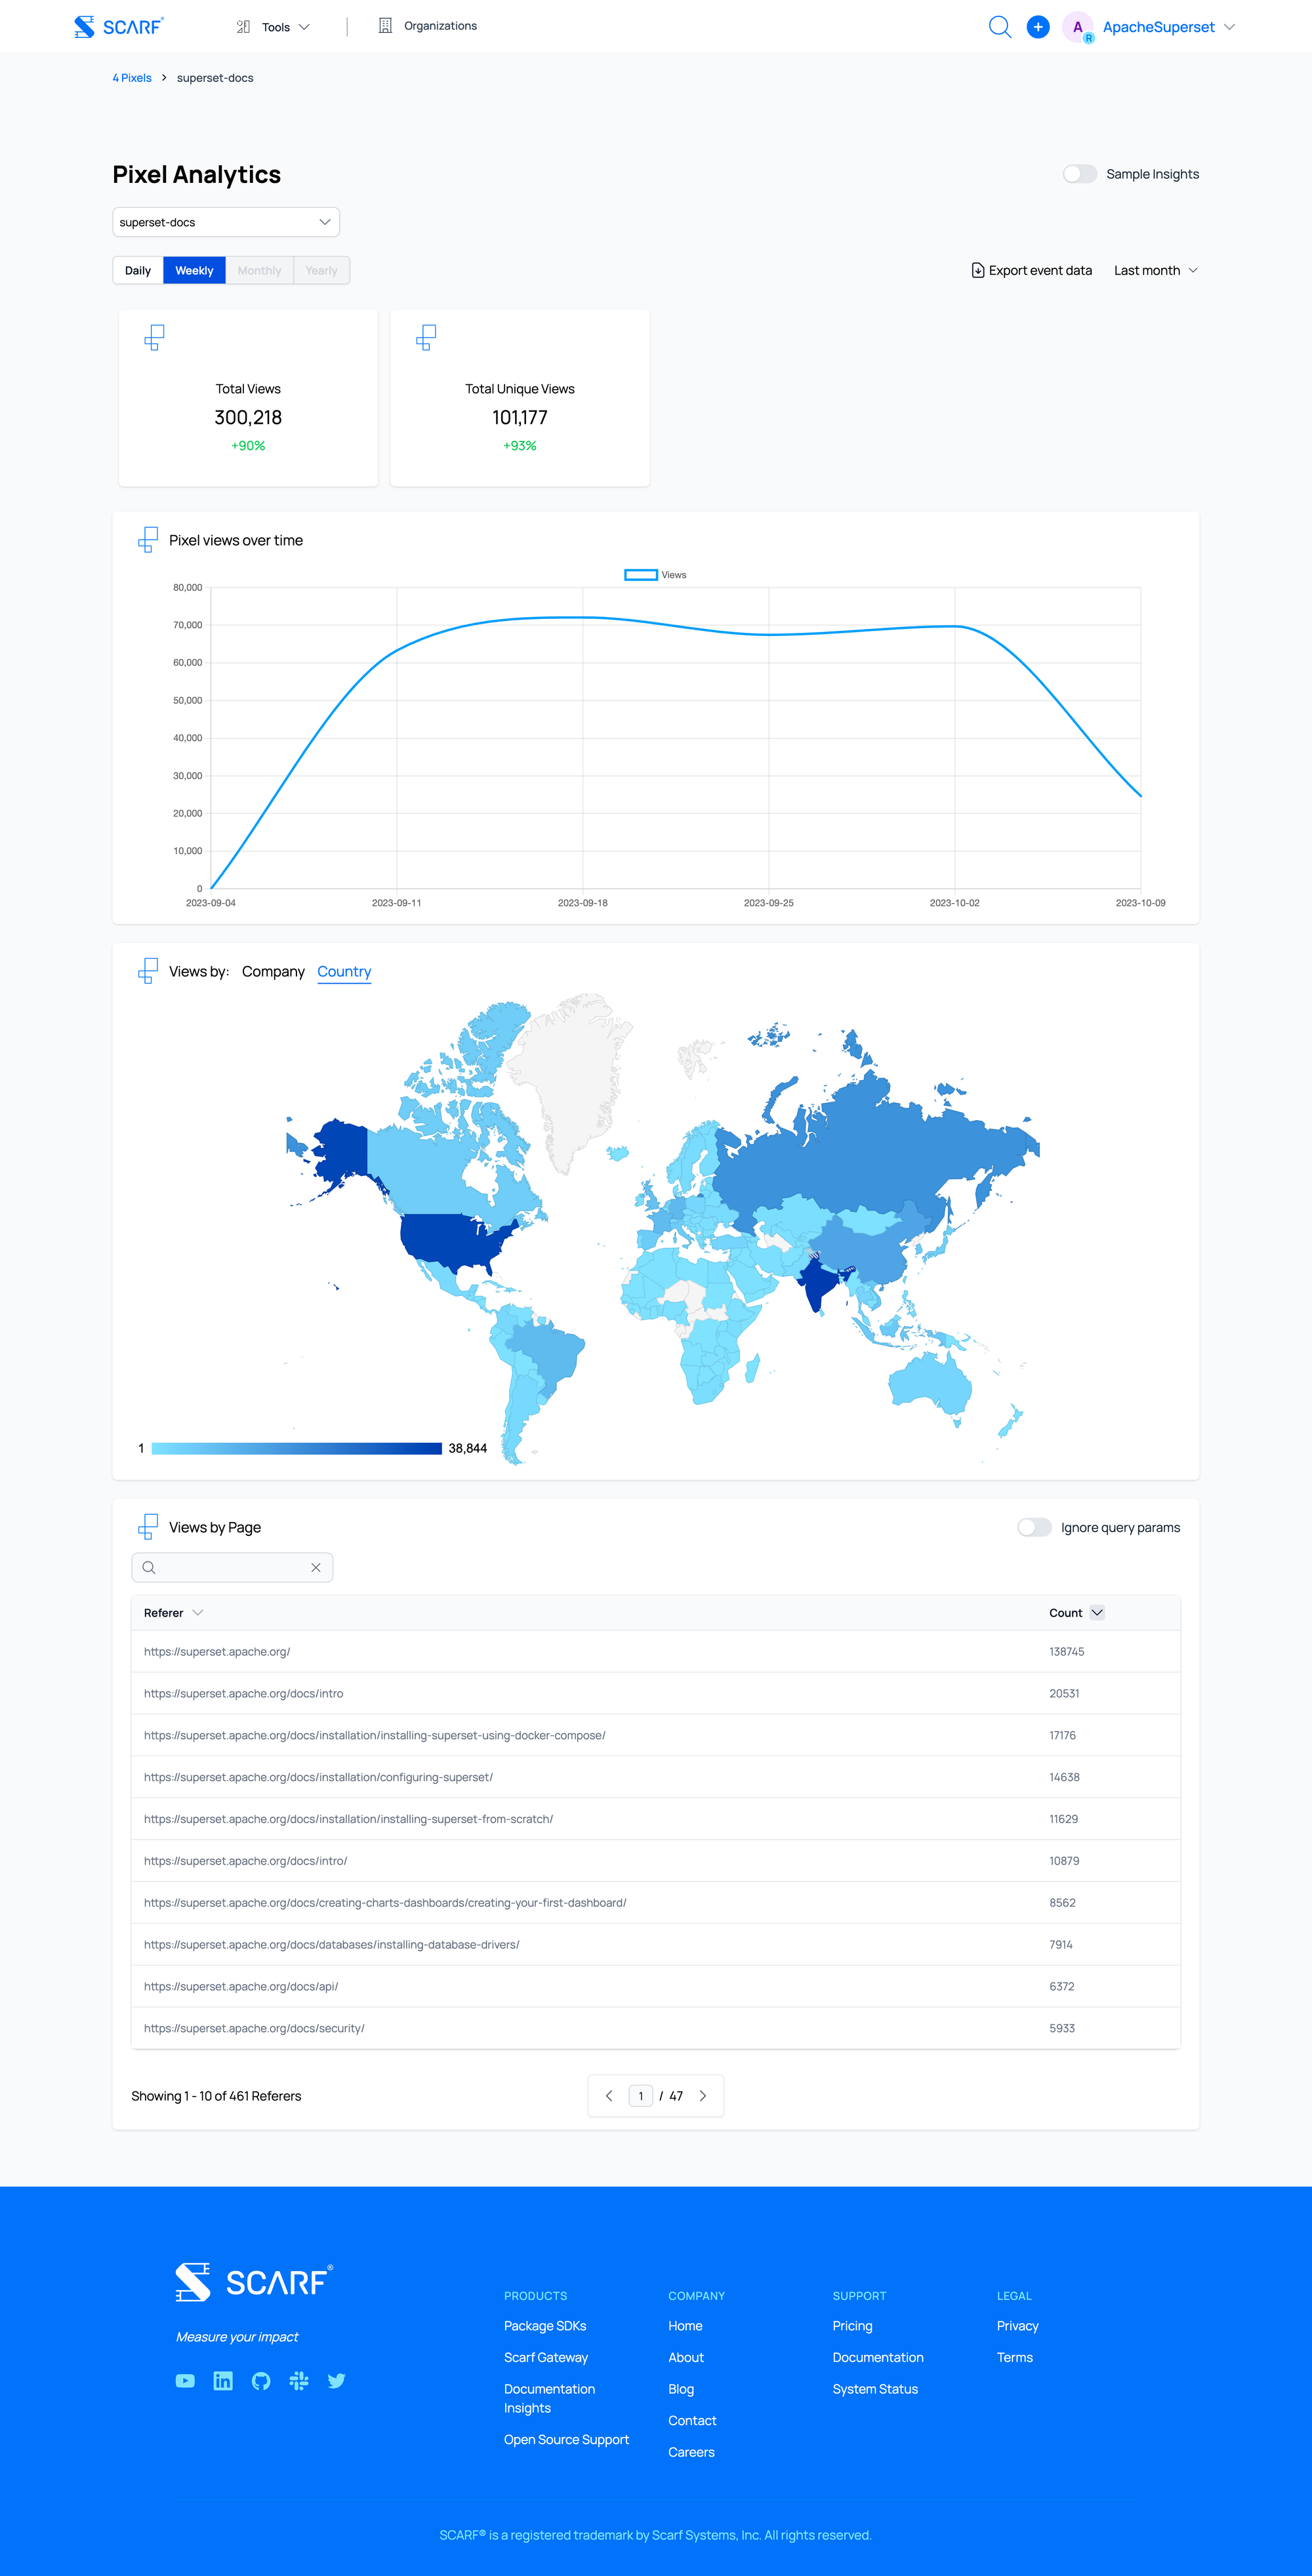Viewport: 1312px width, 2576px height.
Task: Click the blue plus add button
Action: tap(1038, 27)
